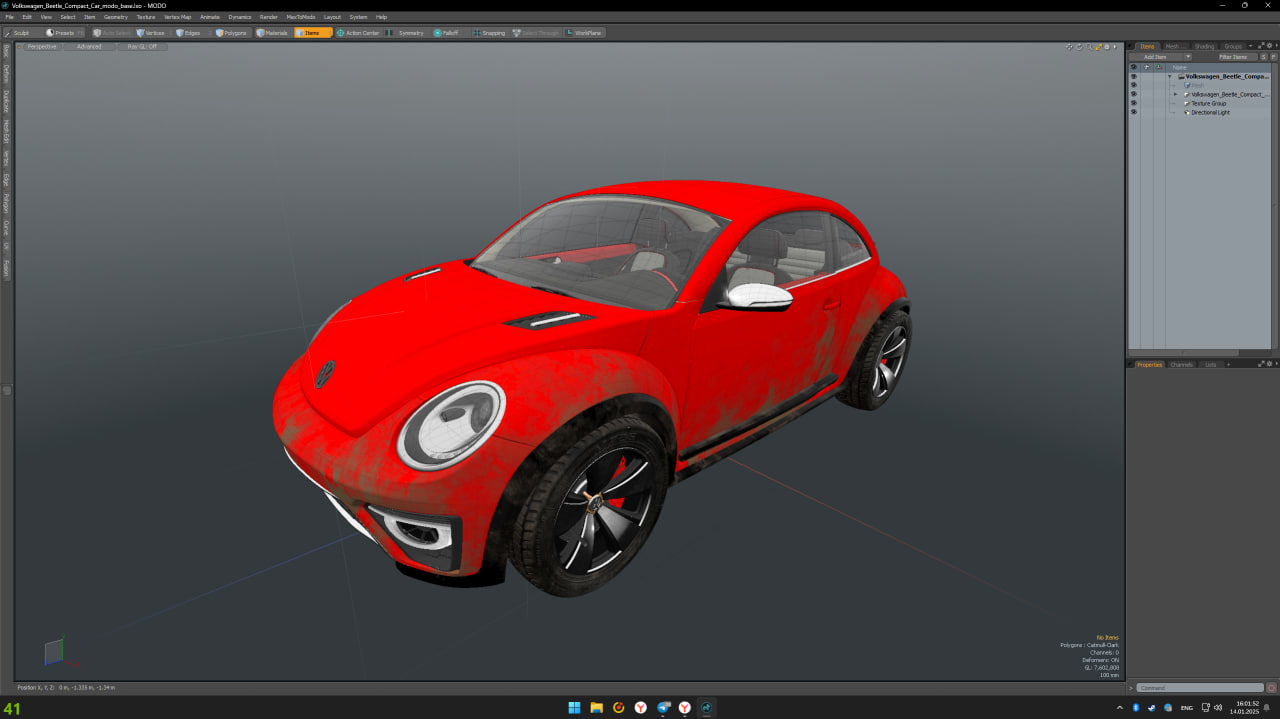The width and height of the screenshot is (1280, 719).
Task: Toggle Symmetry in the toolbar
Action: [407, 33]
